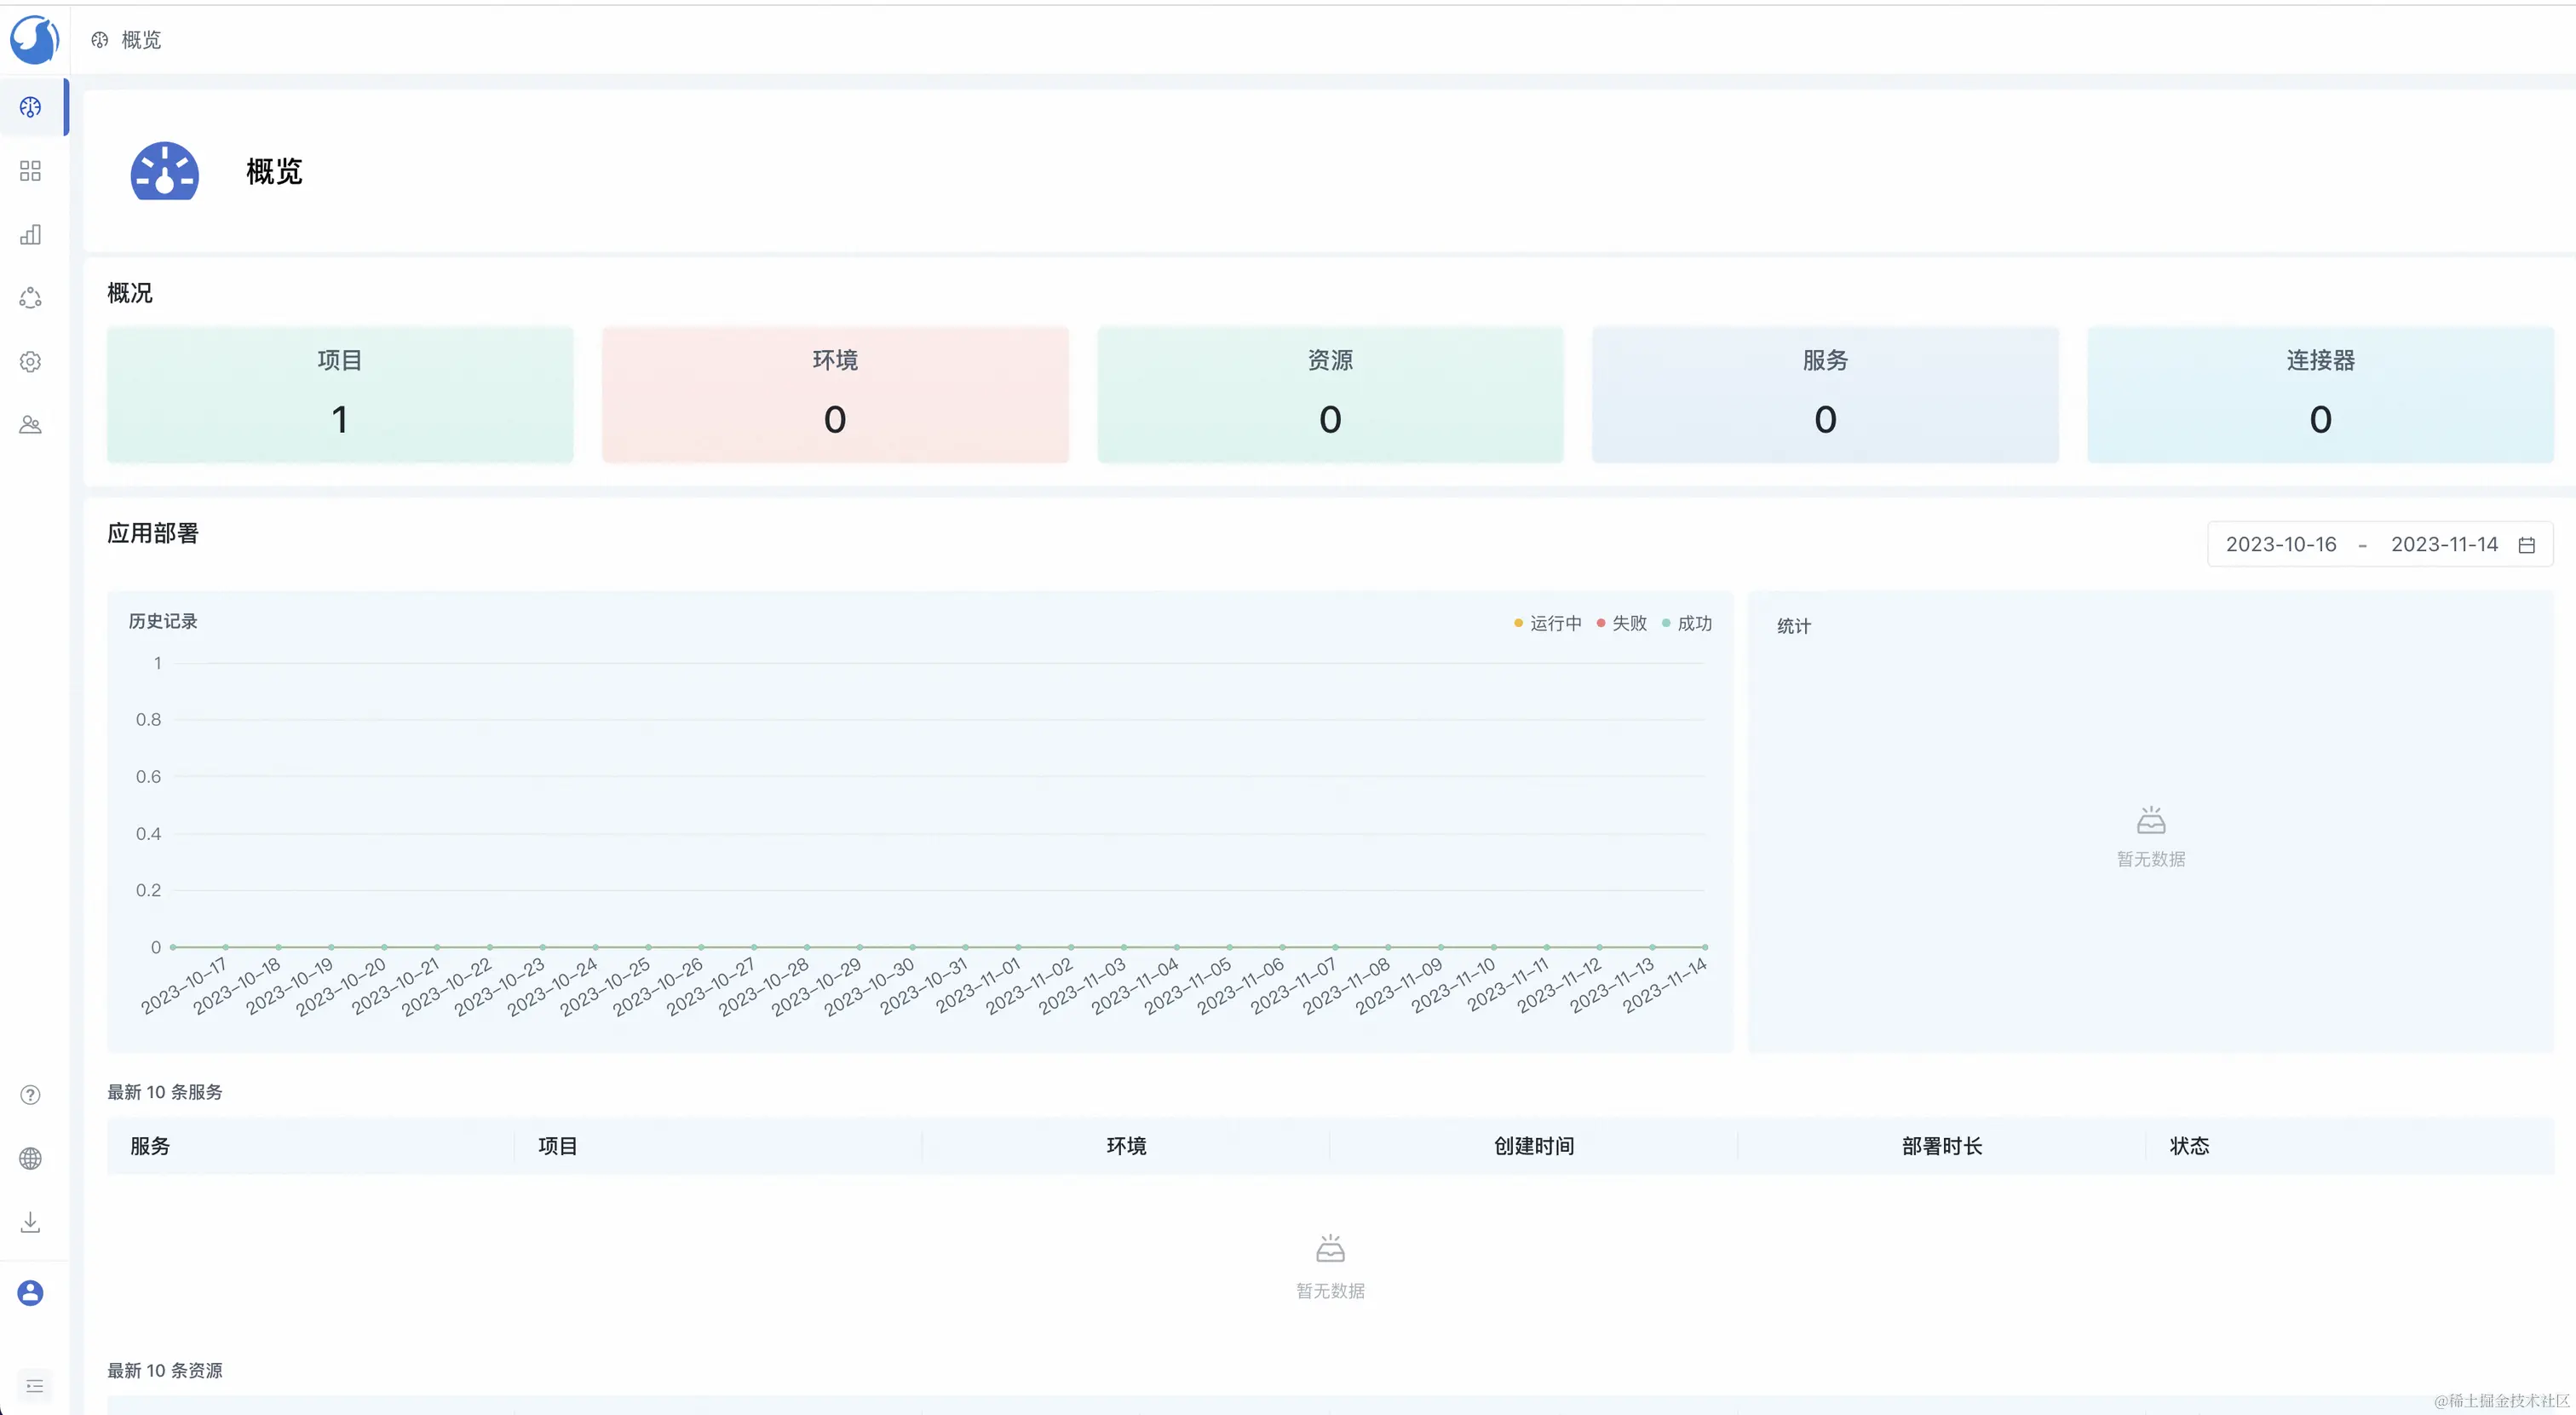The height and width of the screenshot is (1415, 2576).
Task: Click the help question mark icon
Action: pyautogui.click(x=31, y=1095)
